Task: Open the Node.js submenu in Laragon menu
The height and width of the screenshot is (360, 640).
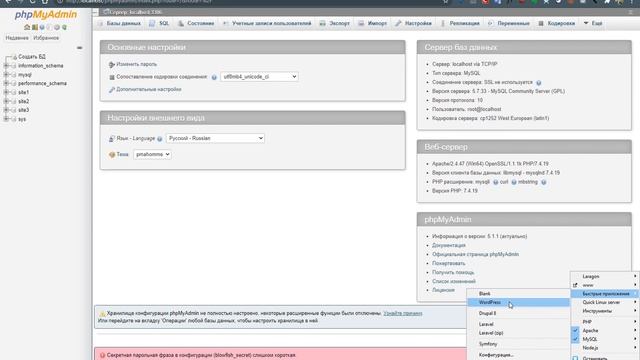Action: point(604,348)
